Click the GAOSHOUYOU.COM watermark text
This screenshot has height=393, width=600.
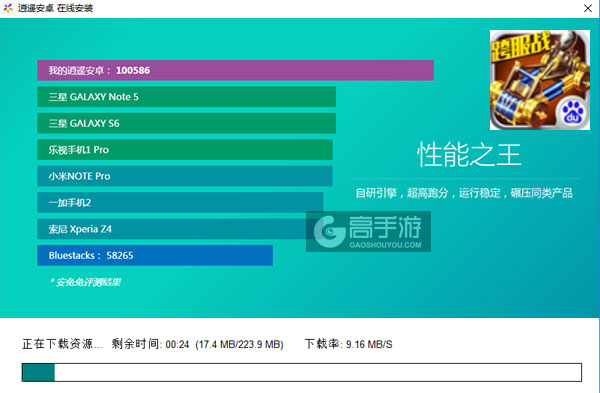tap(385, 245)
